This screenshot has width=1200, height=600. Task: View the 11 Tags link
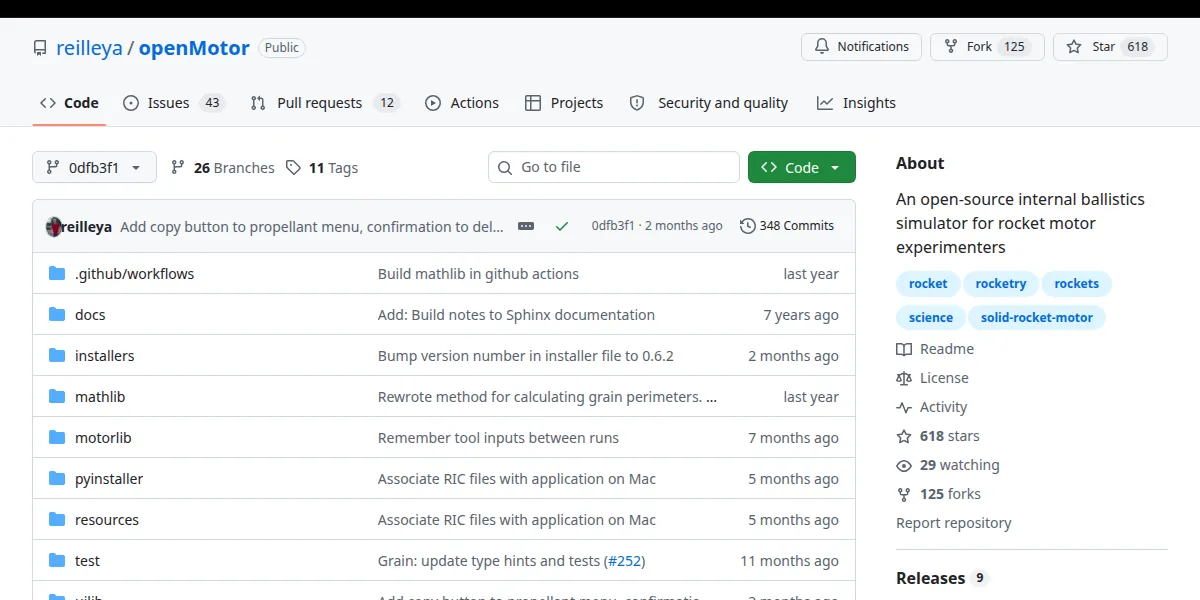pos(322,168)
